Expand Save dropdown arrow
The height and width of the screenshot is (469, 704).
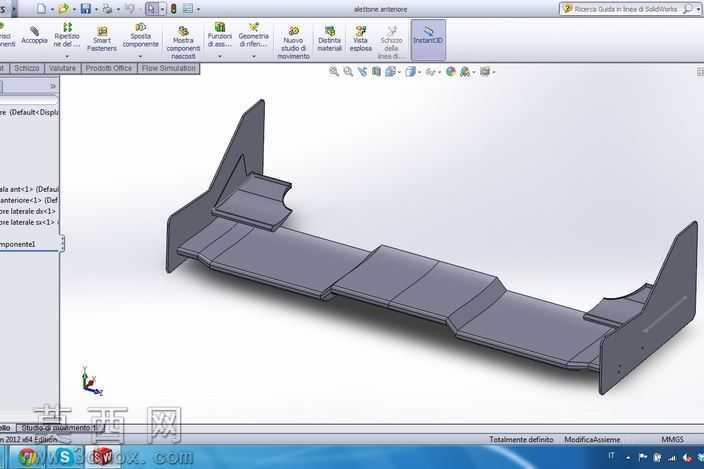point(96,9)
